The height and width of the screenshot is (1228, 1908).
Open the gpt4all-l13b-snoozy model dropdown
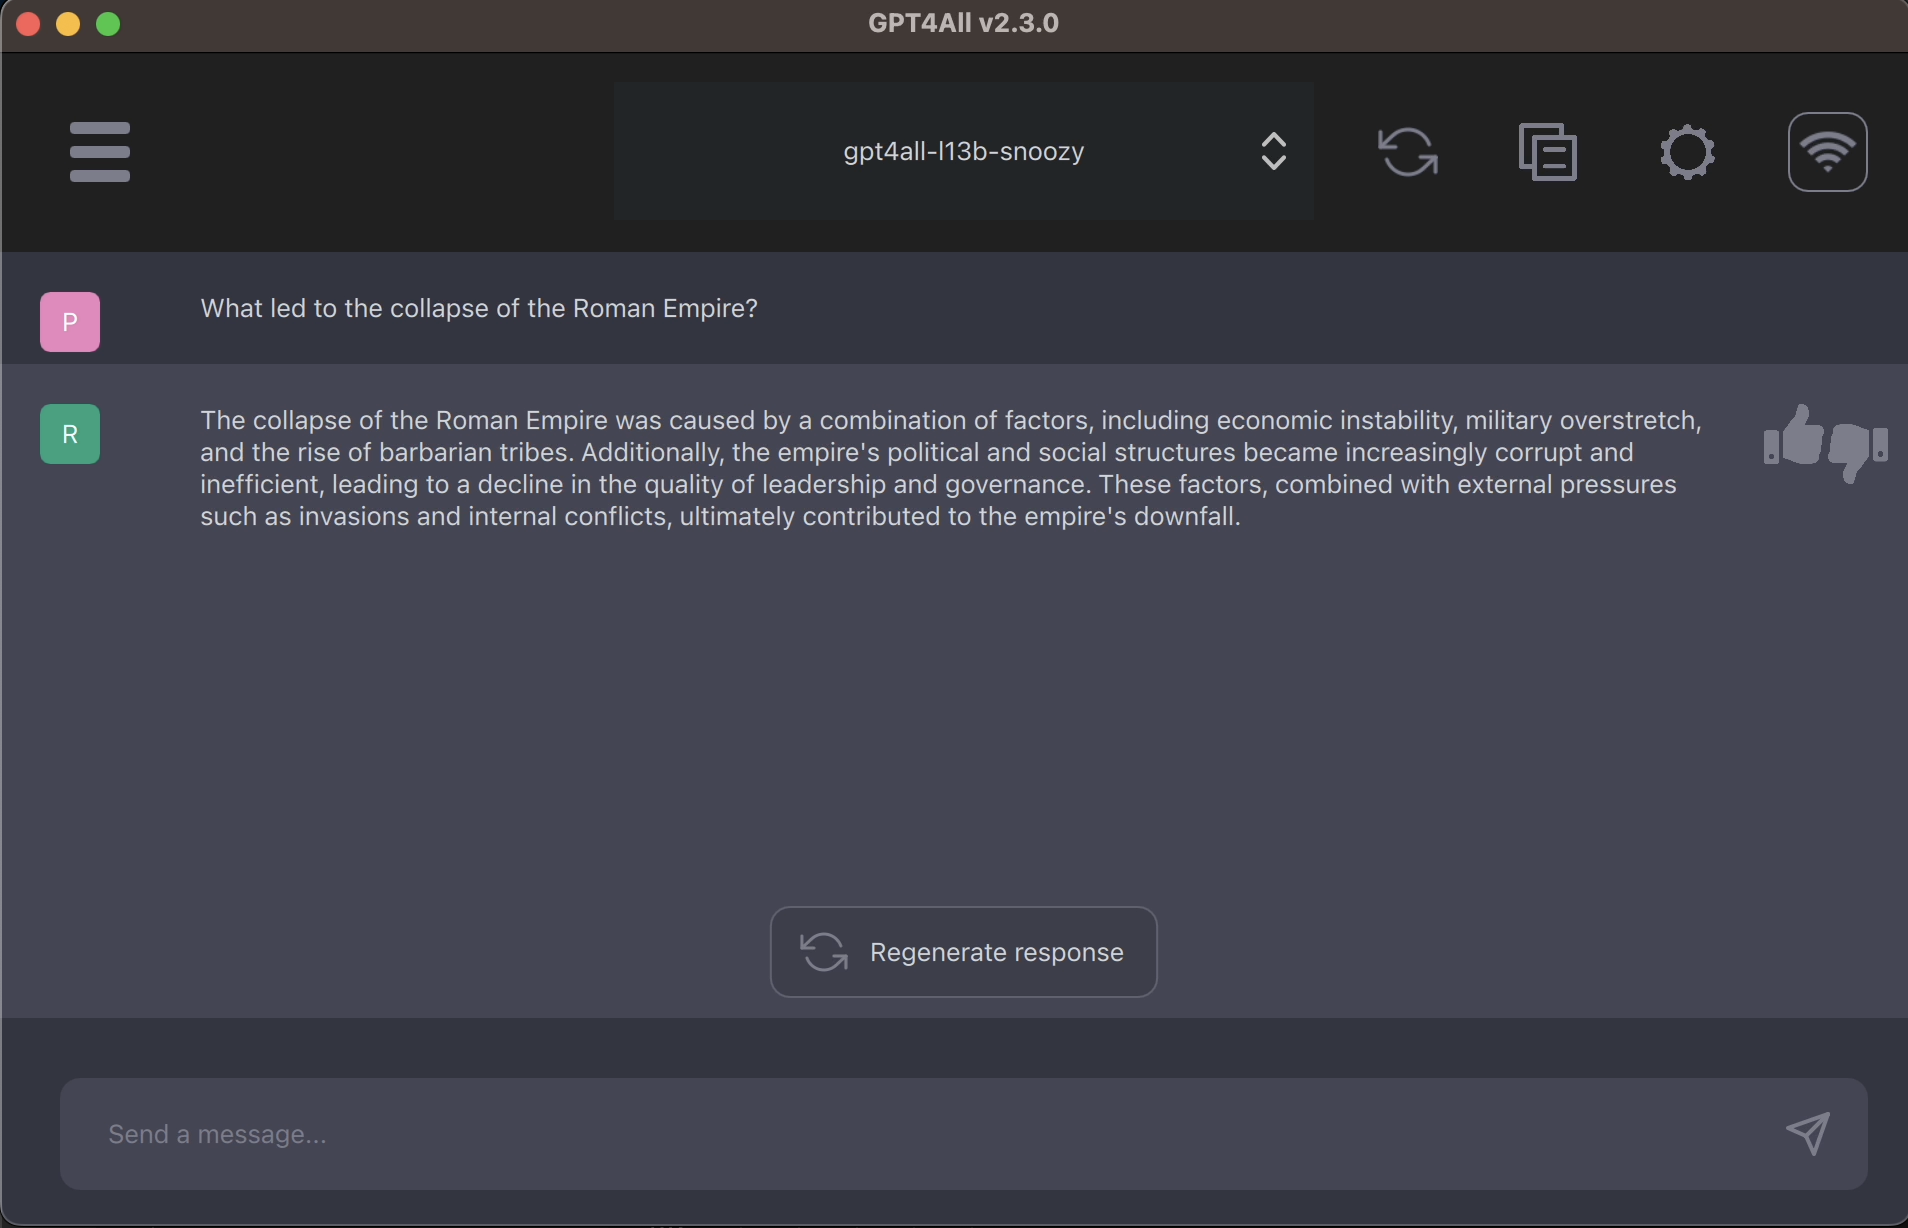pyautogui.click(x=962, y=152)
